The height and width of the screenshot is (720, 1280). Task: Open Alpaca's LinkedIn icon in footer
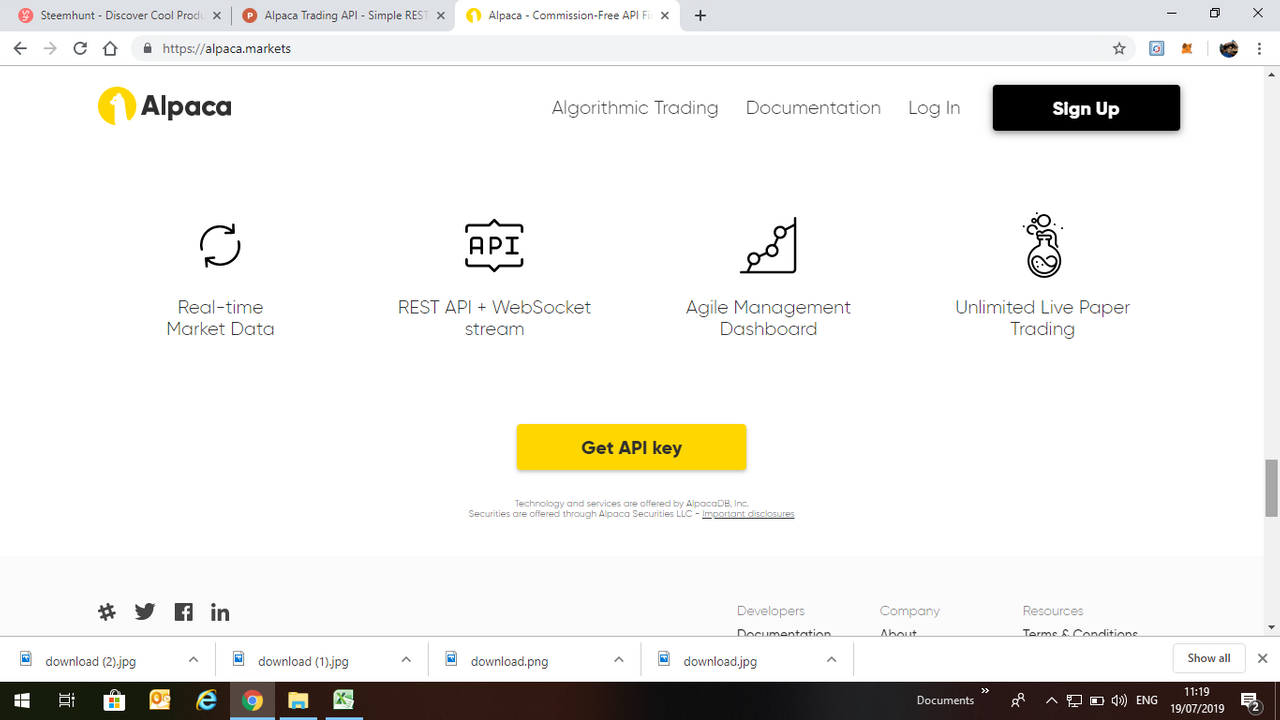tap(220, 612)
